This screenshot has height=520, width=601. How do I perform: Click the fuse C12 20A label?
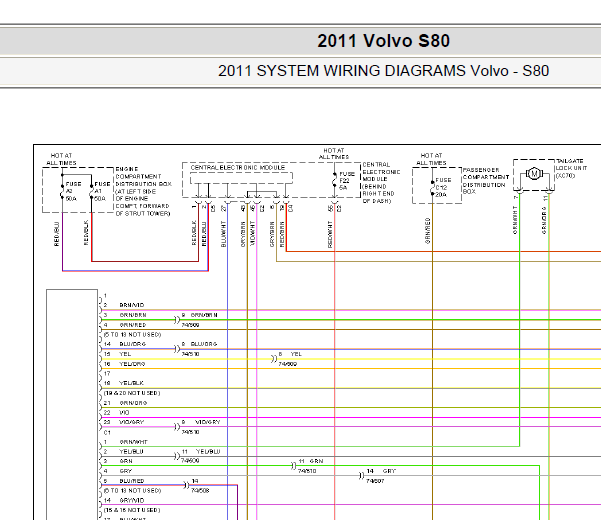pyautogui.click(x=442, y=187)
